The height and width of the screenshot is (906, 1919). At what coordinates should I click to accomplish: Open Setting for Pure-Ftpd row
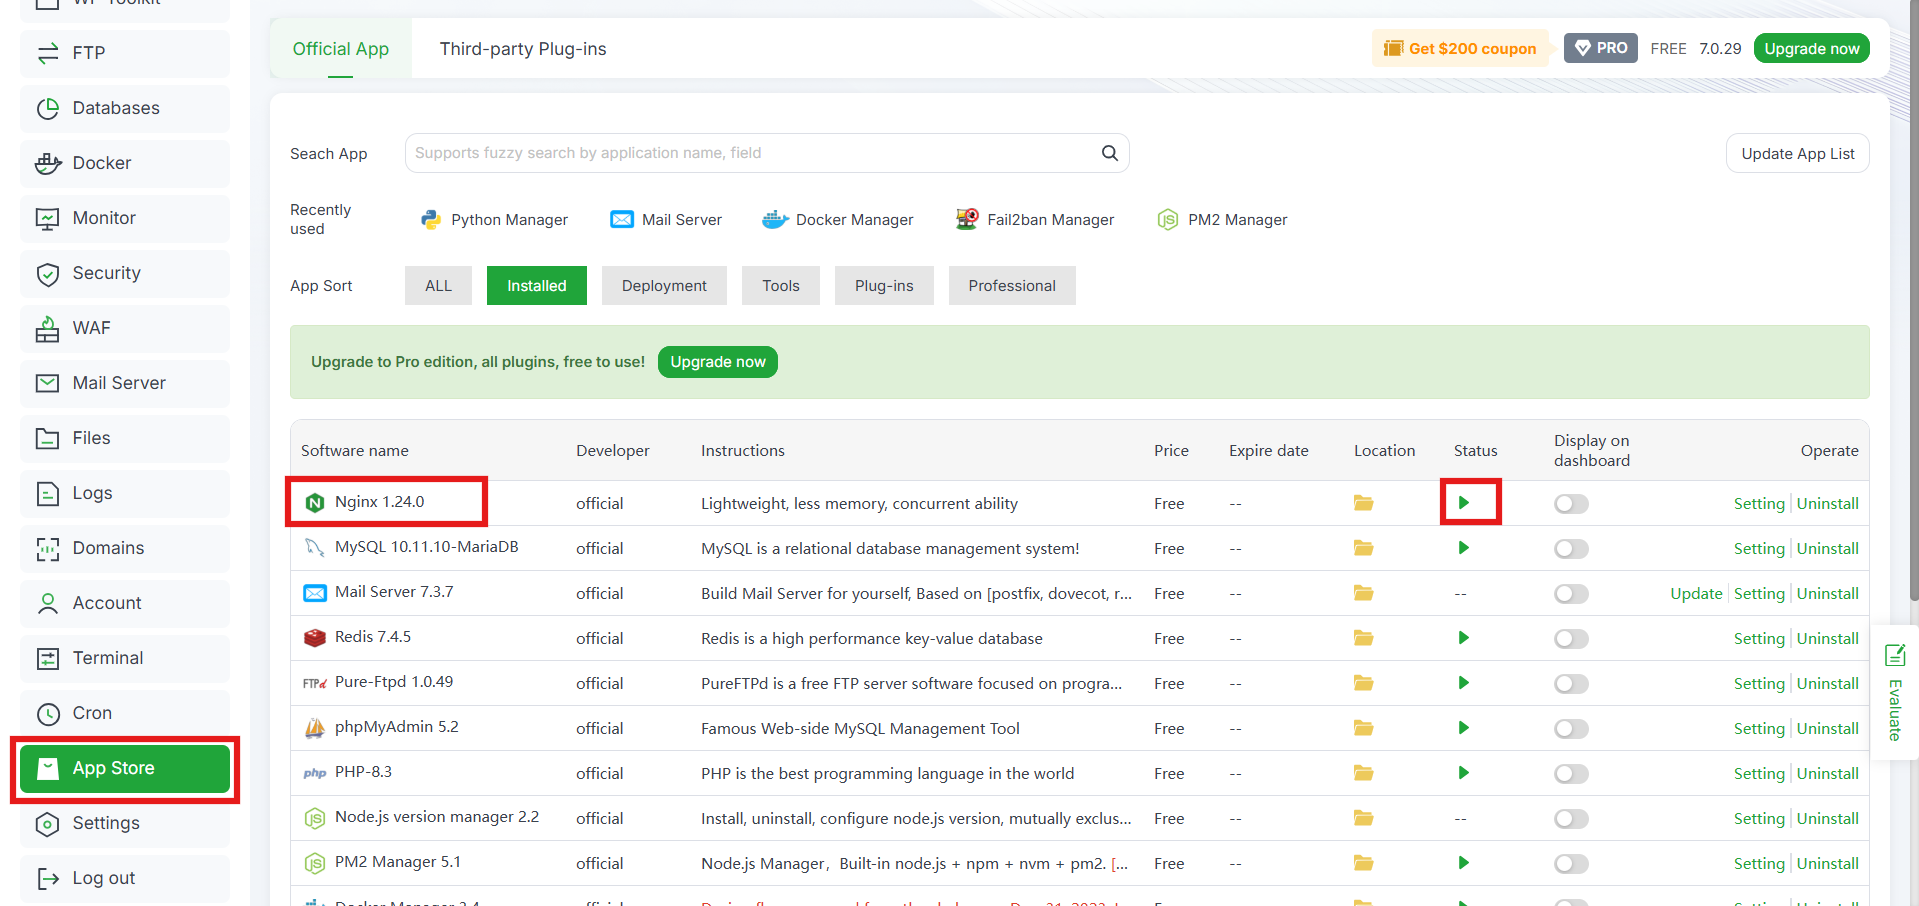coord(1759,684)
